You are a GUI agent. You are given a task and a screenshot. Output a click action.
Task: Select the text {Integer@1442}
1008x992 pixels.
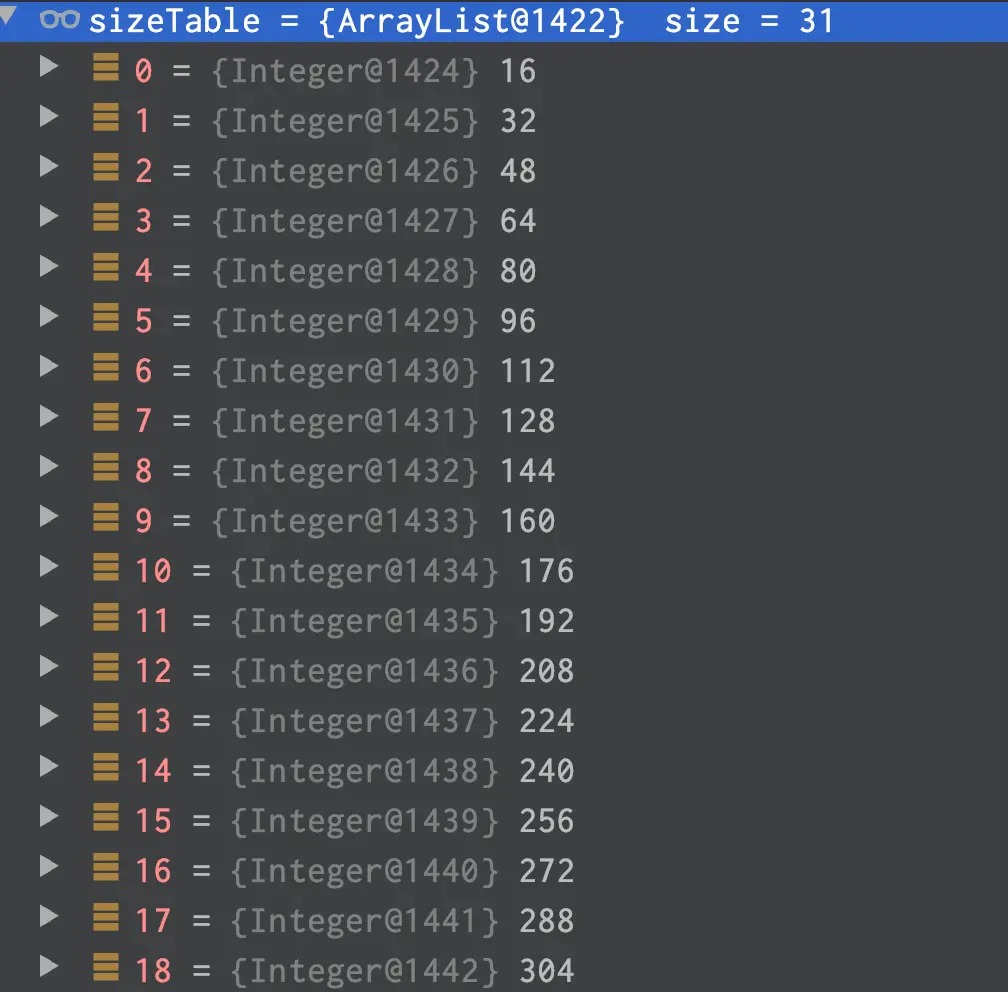[x=364, y=971]
